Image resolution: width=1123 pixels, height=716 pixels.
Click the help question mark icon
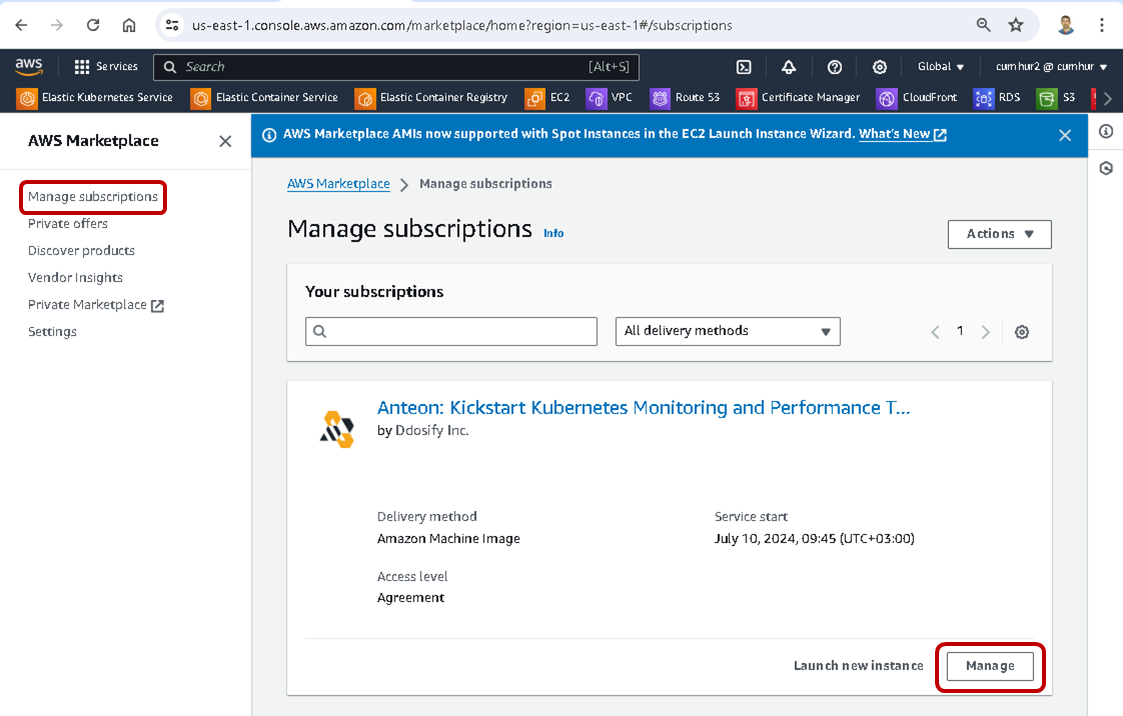834,67
